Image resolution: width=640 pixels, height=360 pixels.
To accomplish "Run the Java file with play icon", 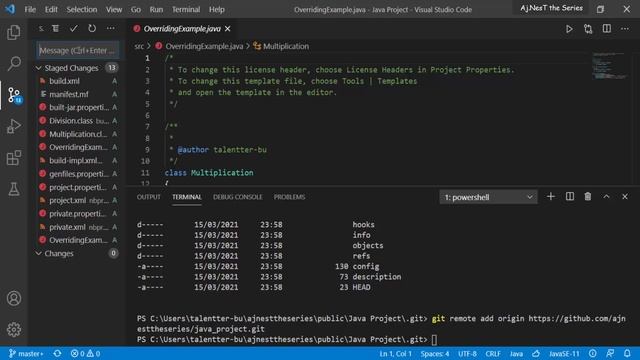I will (569, 29).
